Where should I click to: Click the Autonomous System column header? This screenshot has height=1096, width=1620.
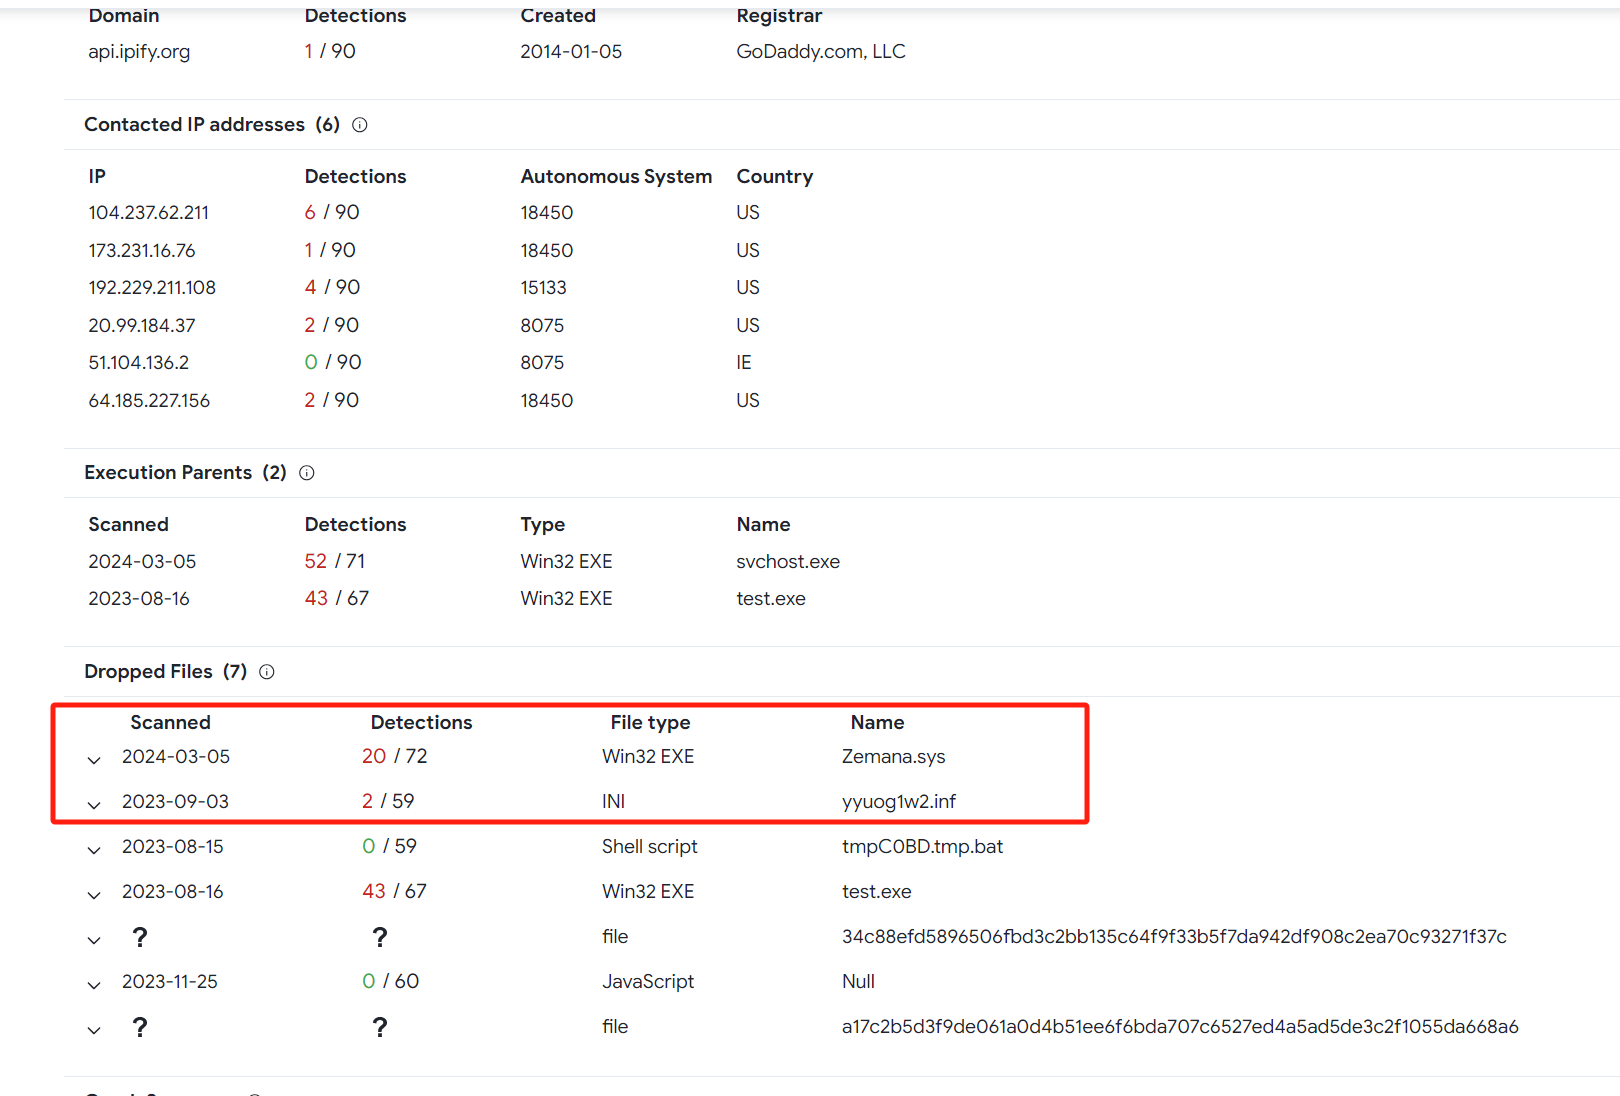(616, 177)
